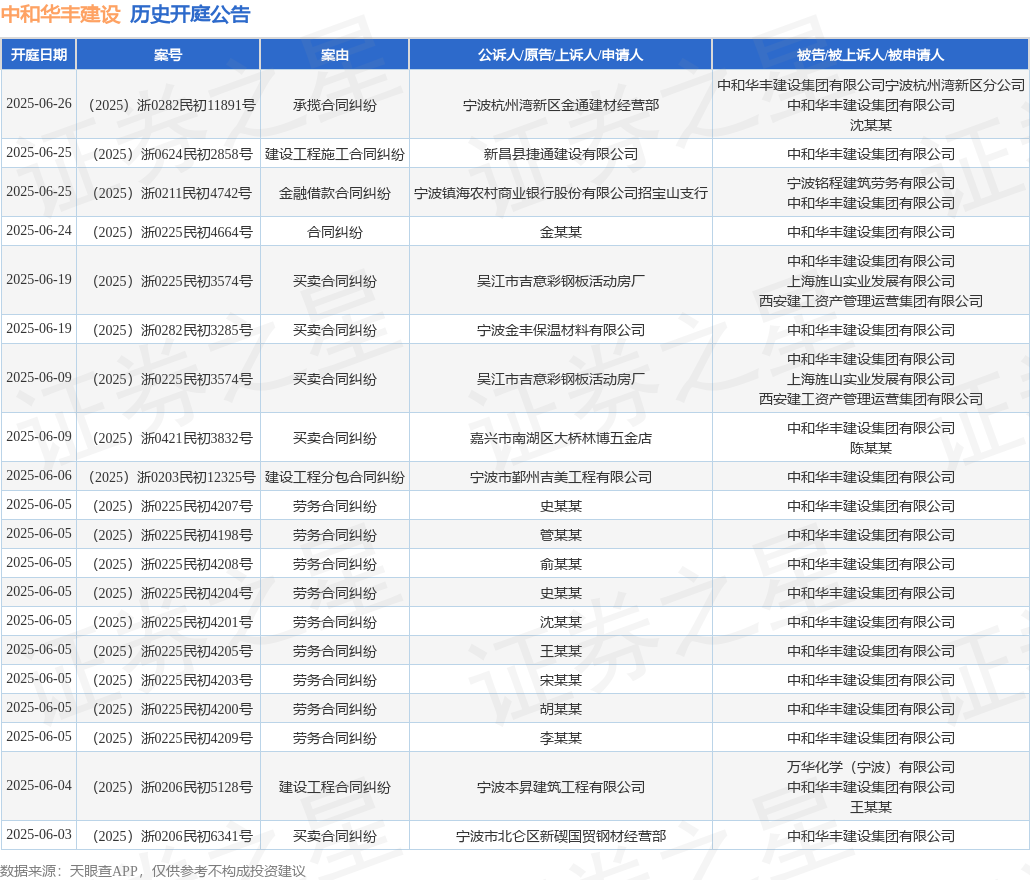This screenshot has height=880, width=1030.
Task: Click case number 浙0206民初6341号
Action: coord(173,836)
